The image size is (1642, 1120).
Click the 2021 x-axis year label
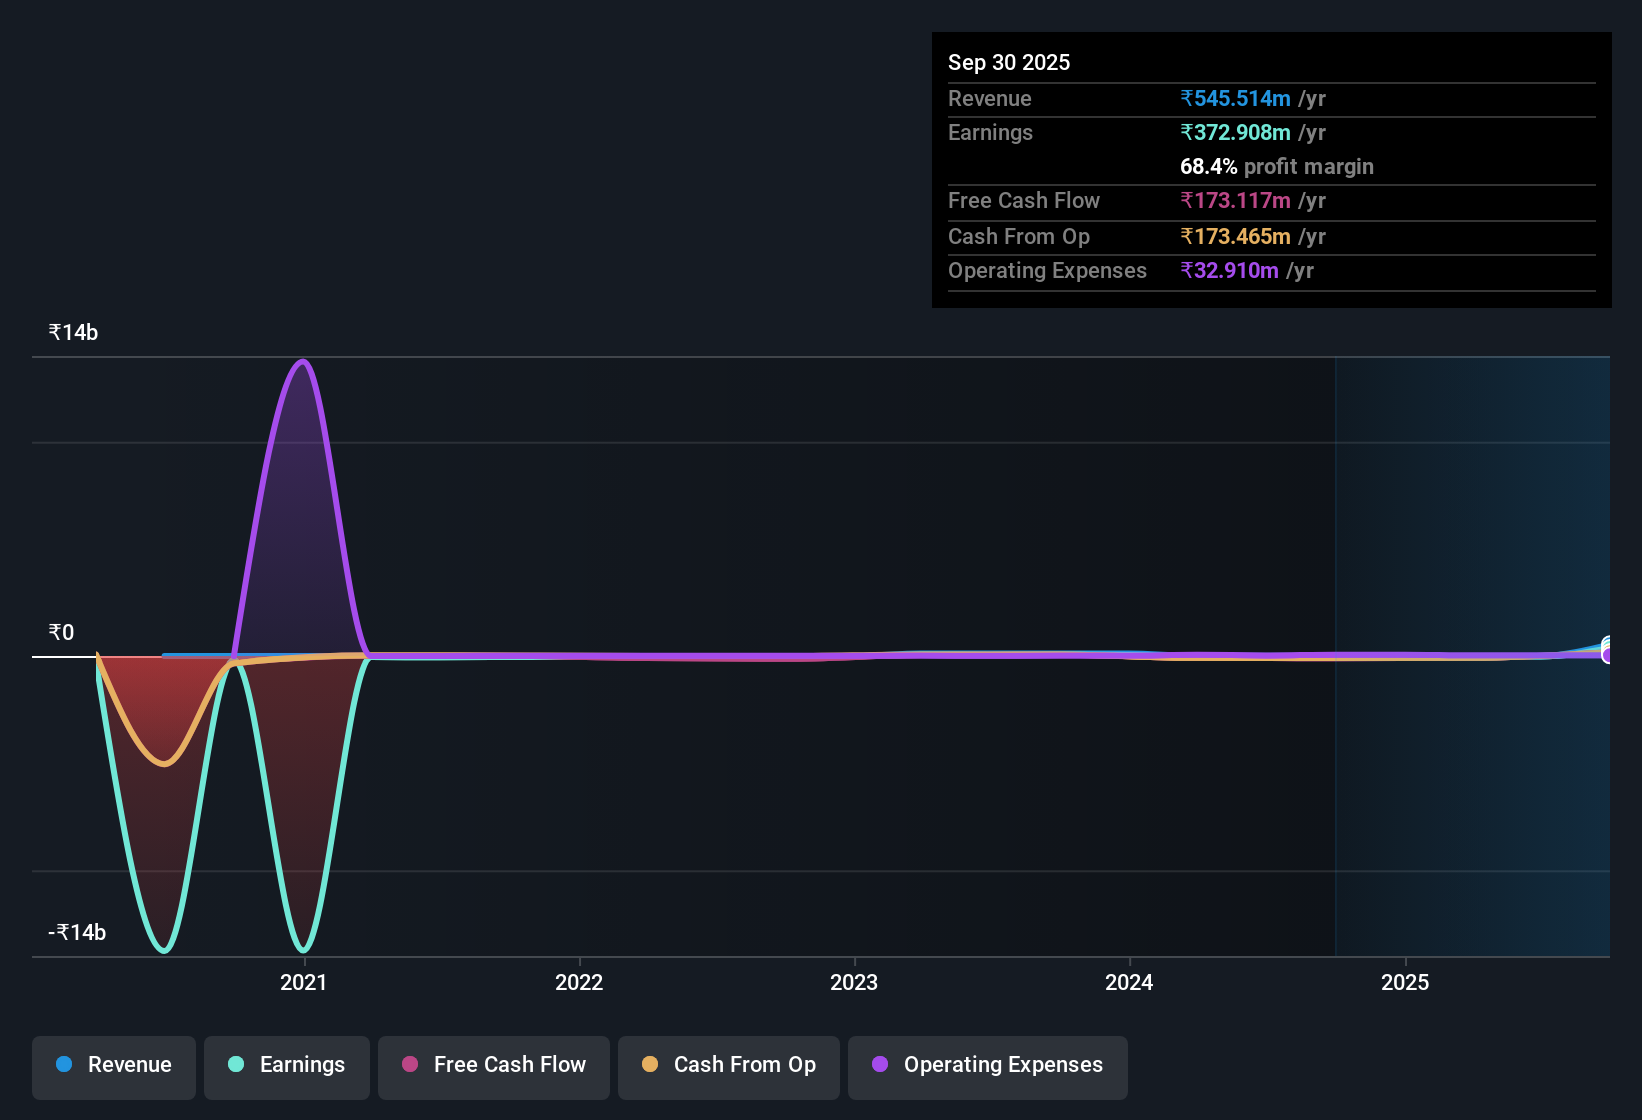(x=304, y=983)
